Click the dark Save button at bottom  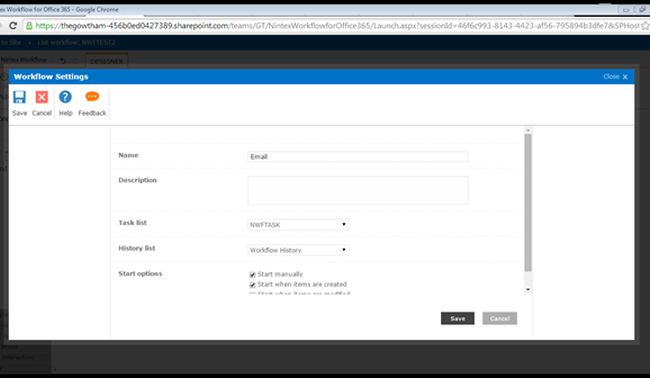click(458, 318)
